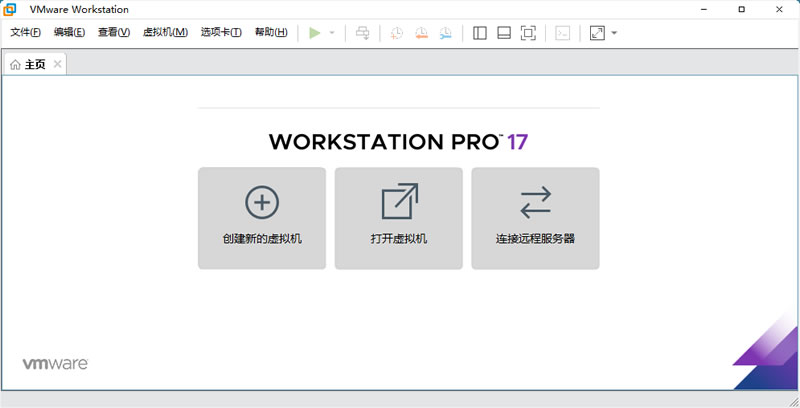Click the green power on play button
The height and width of the screenshot is (408, 800).
315,33
